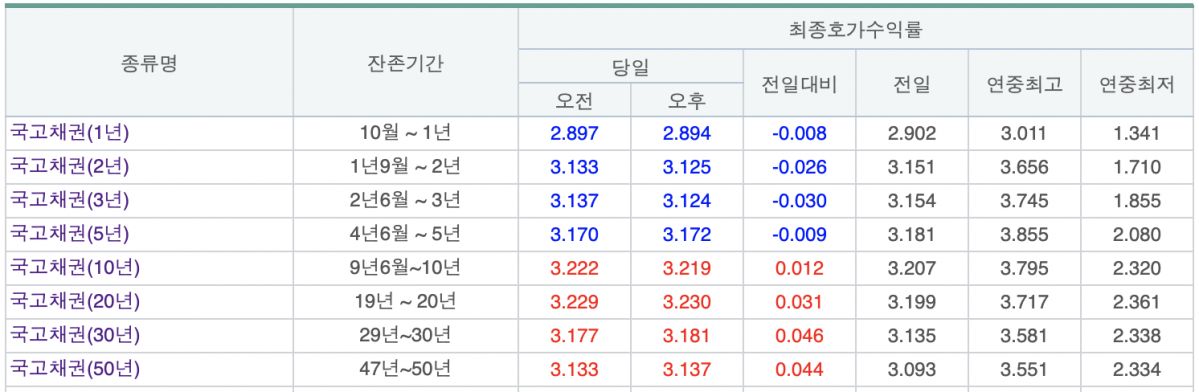
Task: Click previous-day yield 3.207
Action: coord(911,268)
